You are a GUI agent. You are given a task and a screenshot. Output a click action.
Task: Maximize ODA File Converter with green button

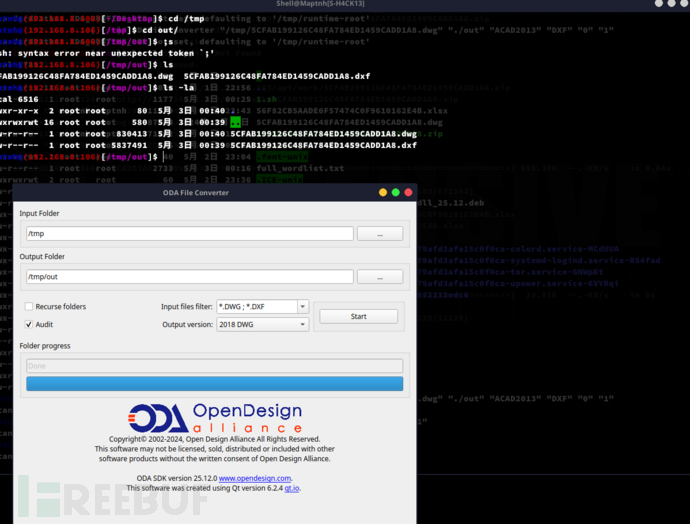tap(396, 192)
